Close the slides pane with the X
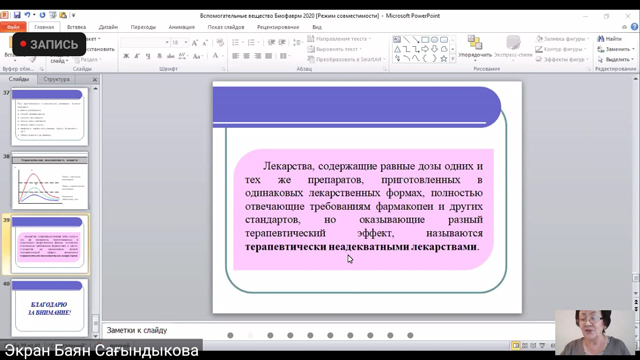This screenshot has height=360, width=640. (95, 80)
